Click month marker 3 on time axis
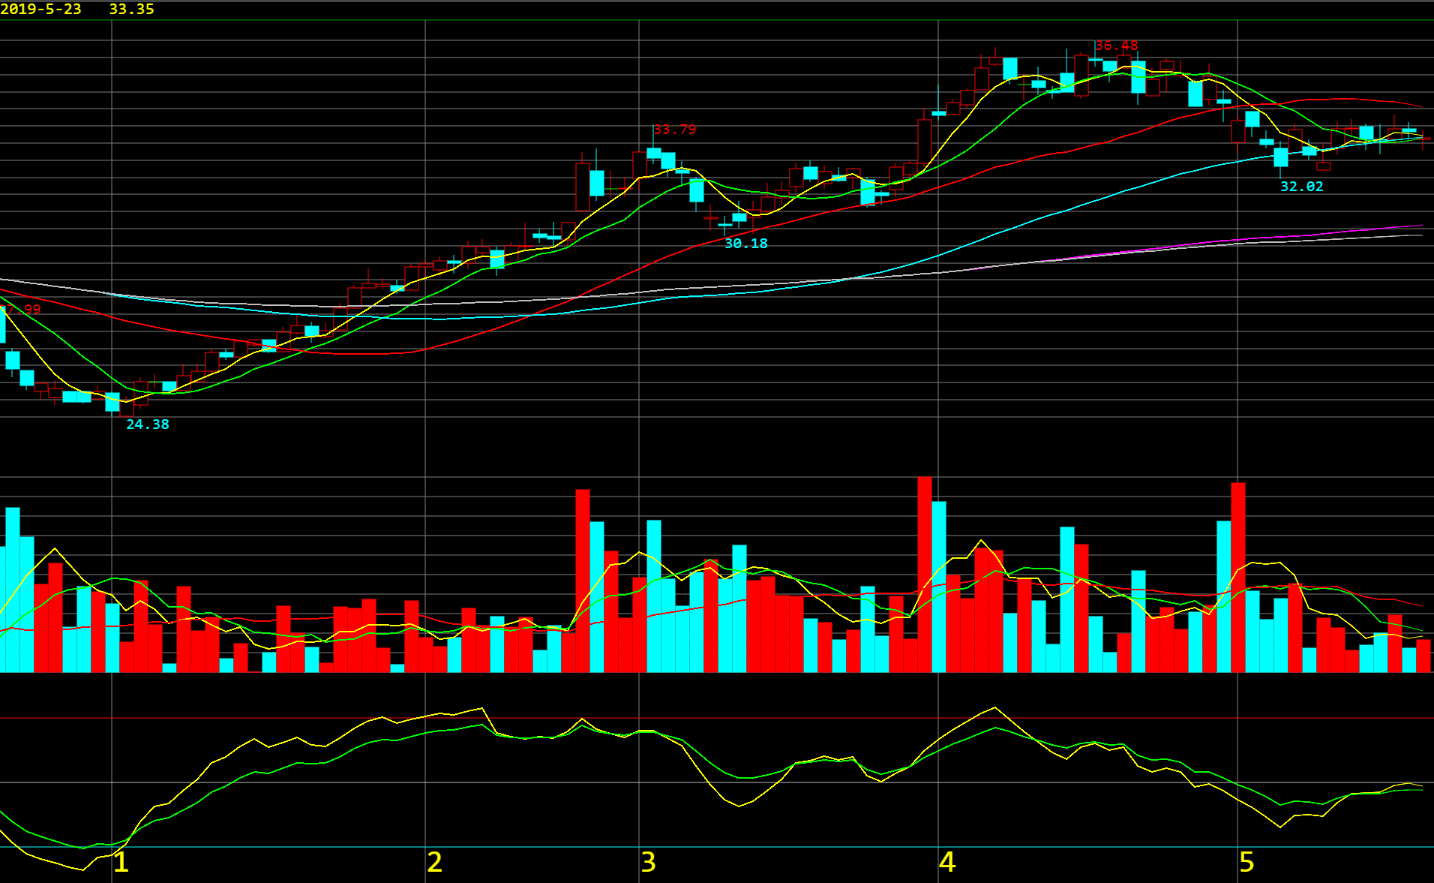The height and width of the screenshot is (883, 1434). (648, 862)
